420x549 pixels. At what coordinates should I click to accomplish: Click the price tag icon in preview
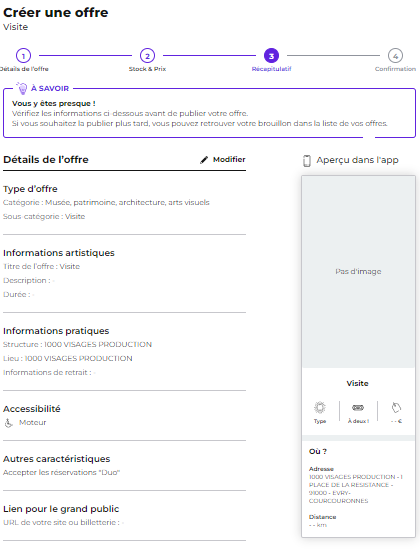coord(396,408)
